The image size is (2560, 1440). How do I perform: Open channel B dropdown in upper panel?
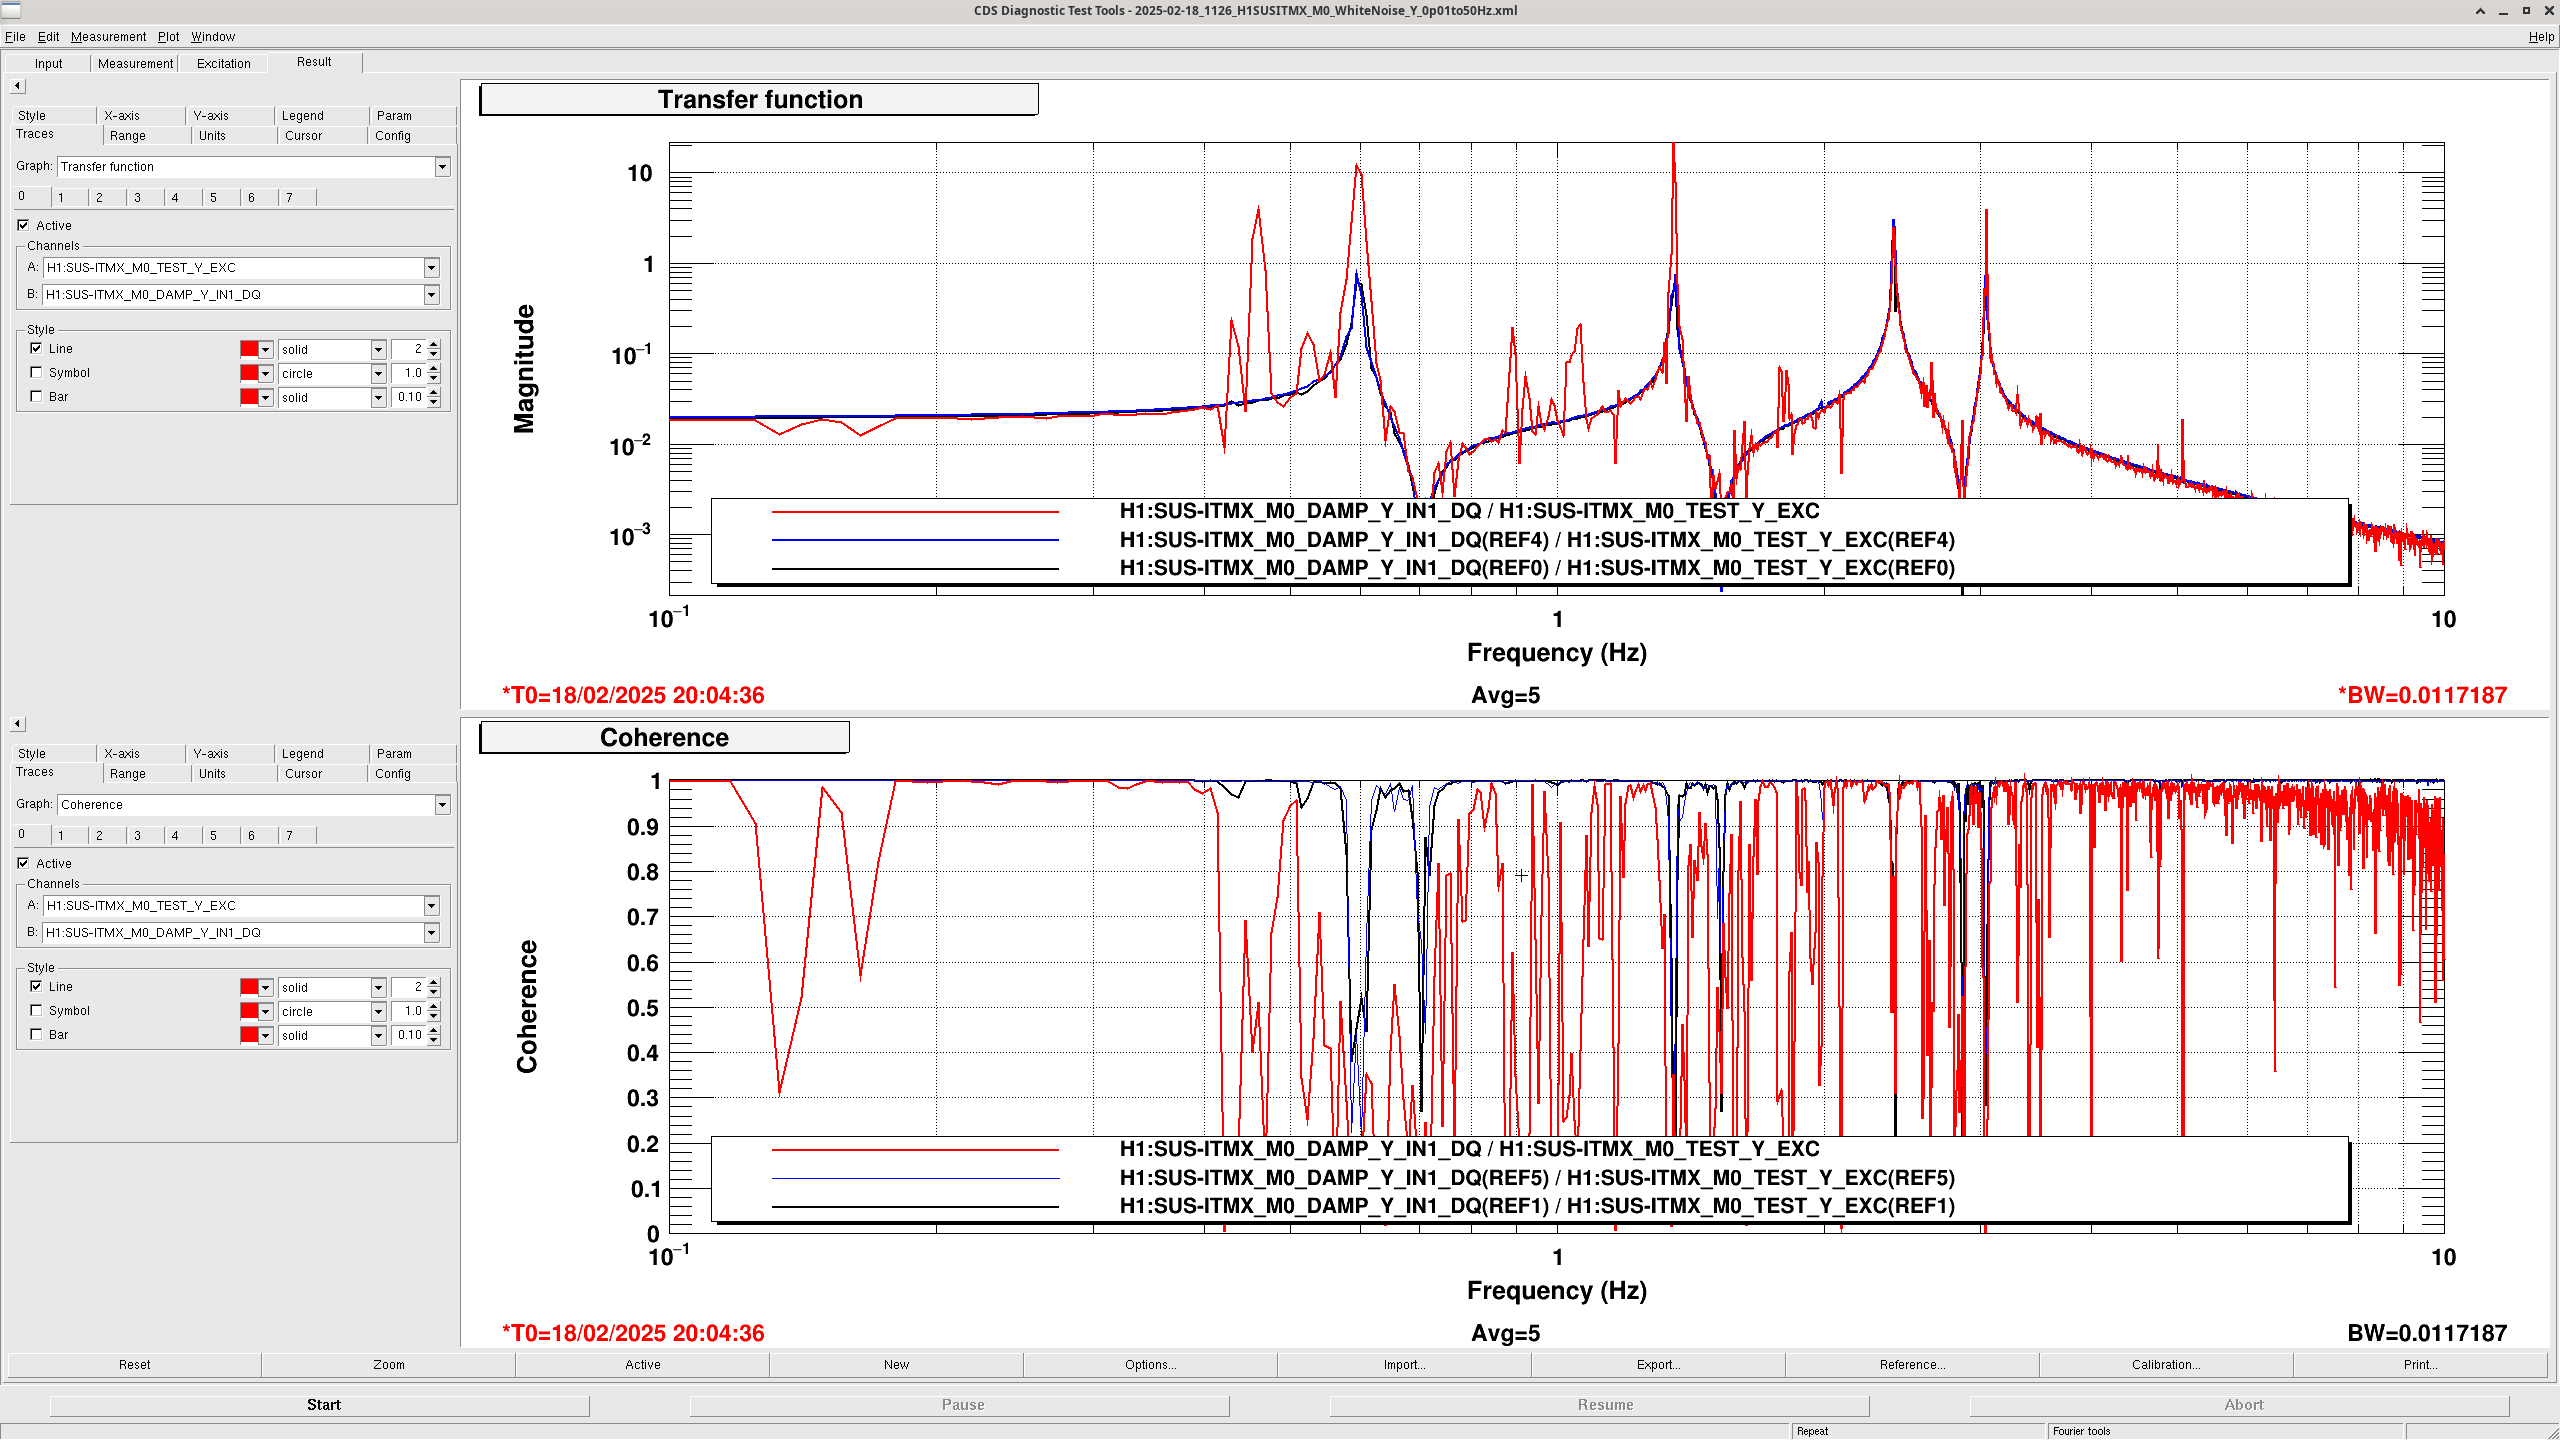tap(432, 295)
